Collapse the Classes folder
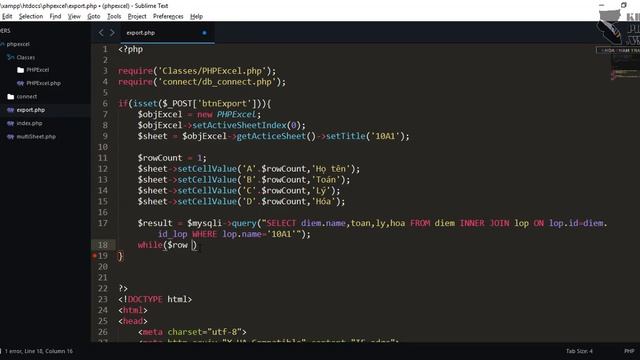The image size is (640, 360). tap(25, 58)
